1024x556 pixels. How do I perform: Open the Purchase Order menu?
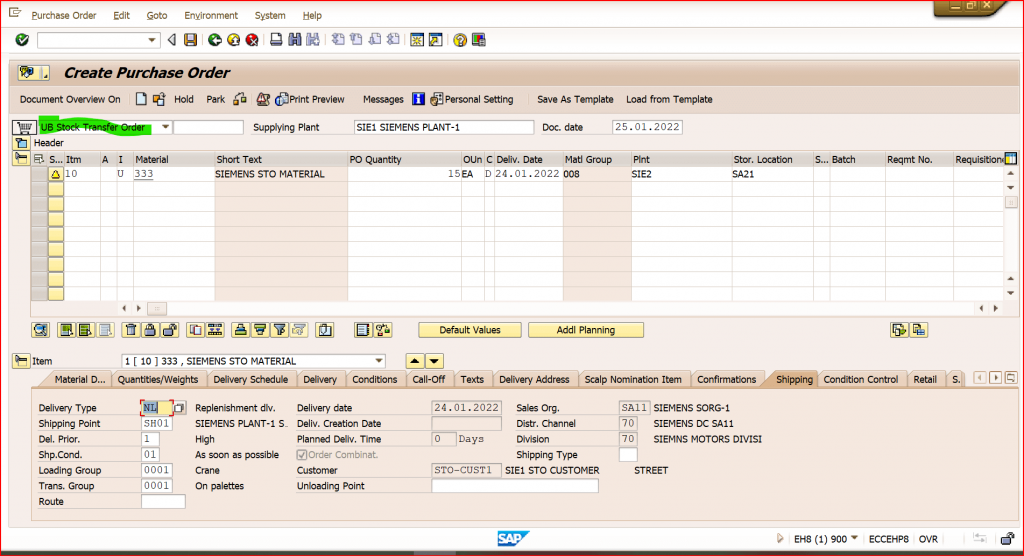(64, 15)
